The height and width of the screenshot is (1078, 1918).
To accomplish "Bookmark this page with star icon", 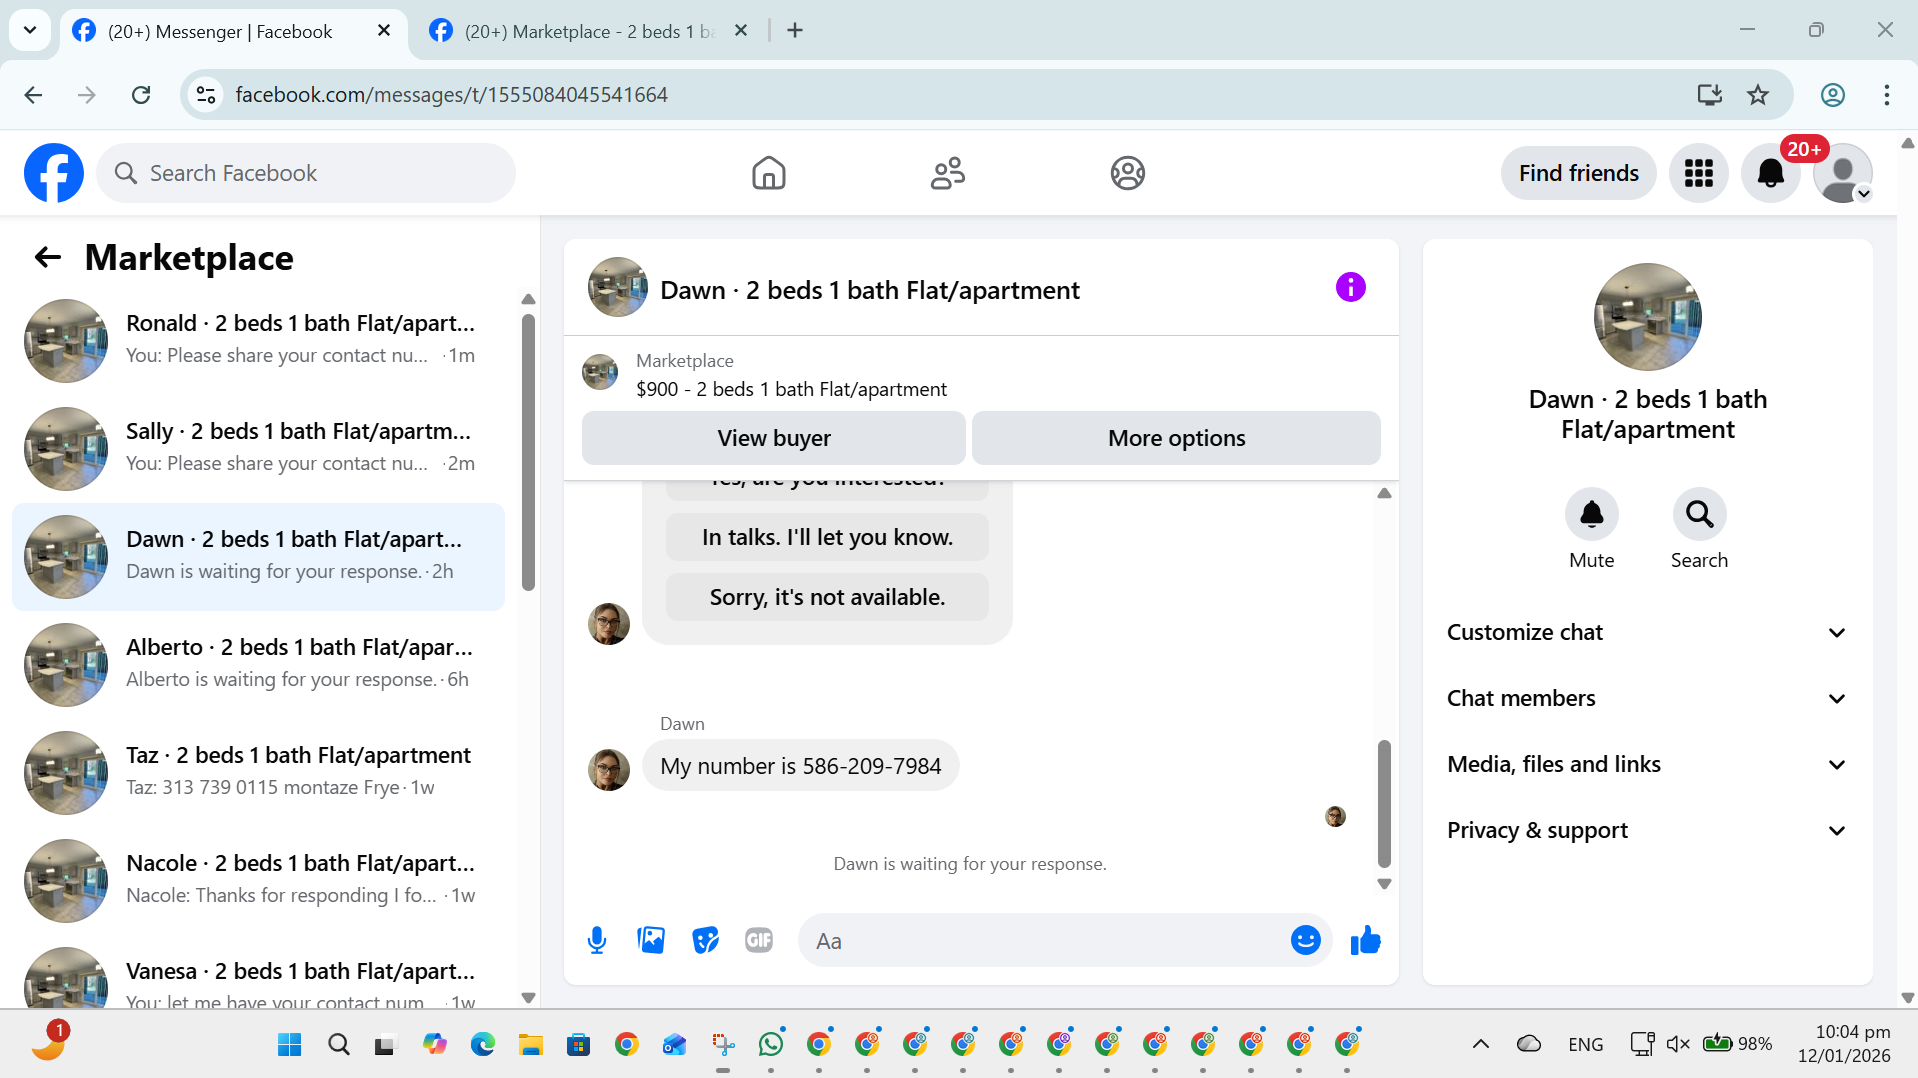I will (1757, 95).
